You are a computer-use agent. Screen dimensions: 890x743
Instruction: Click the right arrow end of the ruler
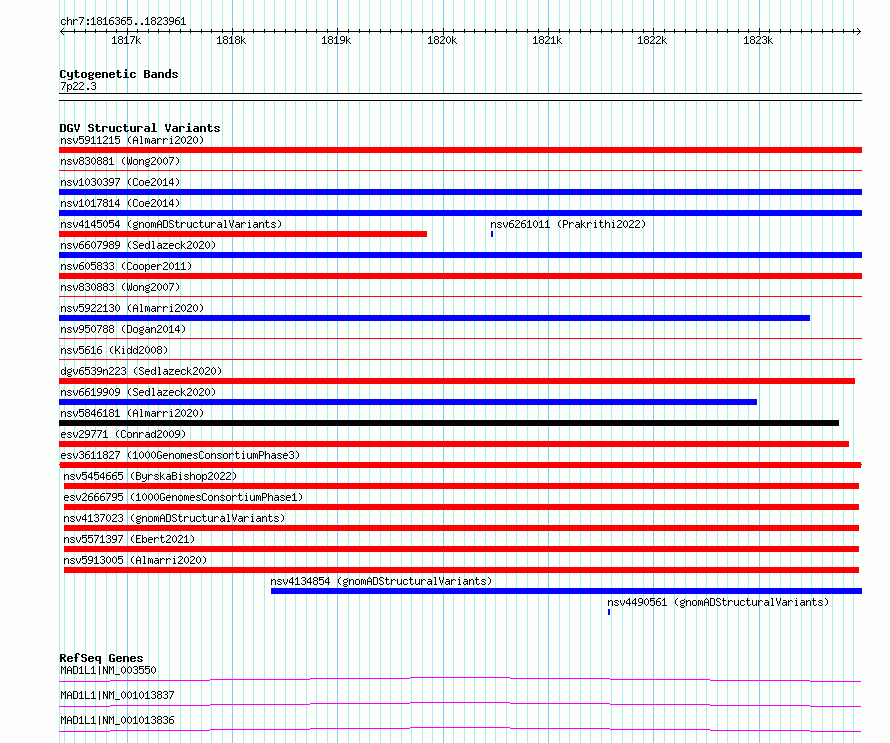coord(859,31)
